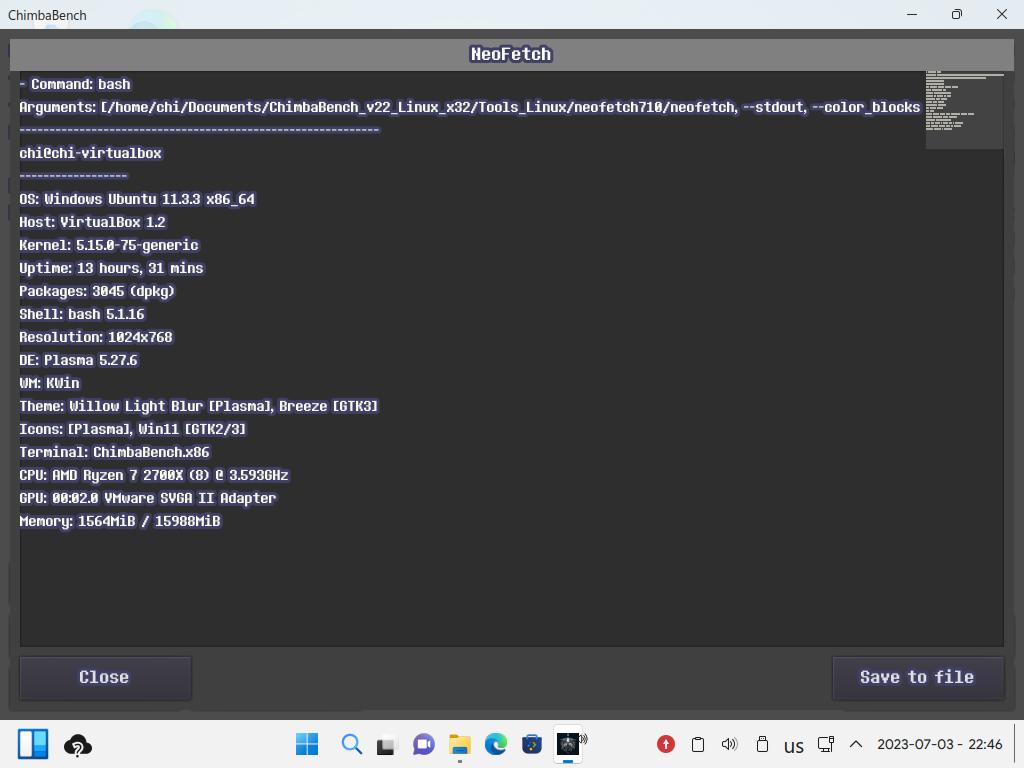Select the 'chi@chi-virtualbox' text line
Image resolution: width=1024 pixels, height=768 pixels.
[x=90, y=153]
